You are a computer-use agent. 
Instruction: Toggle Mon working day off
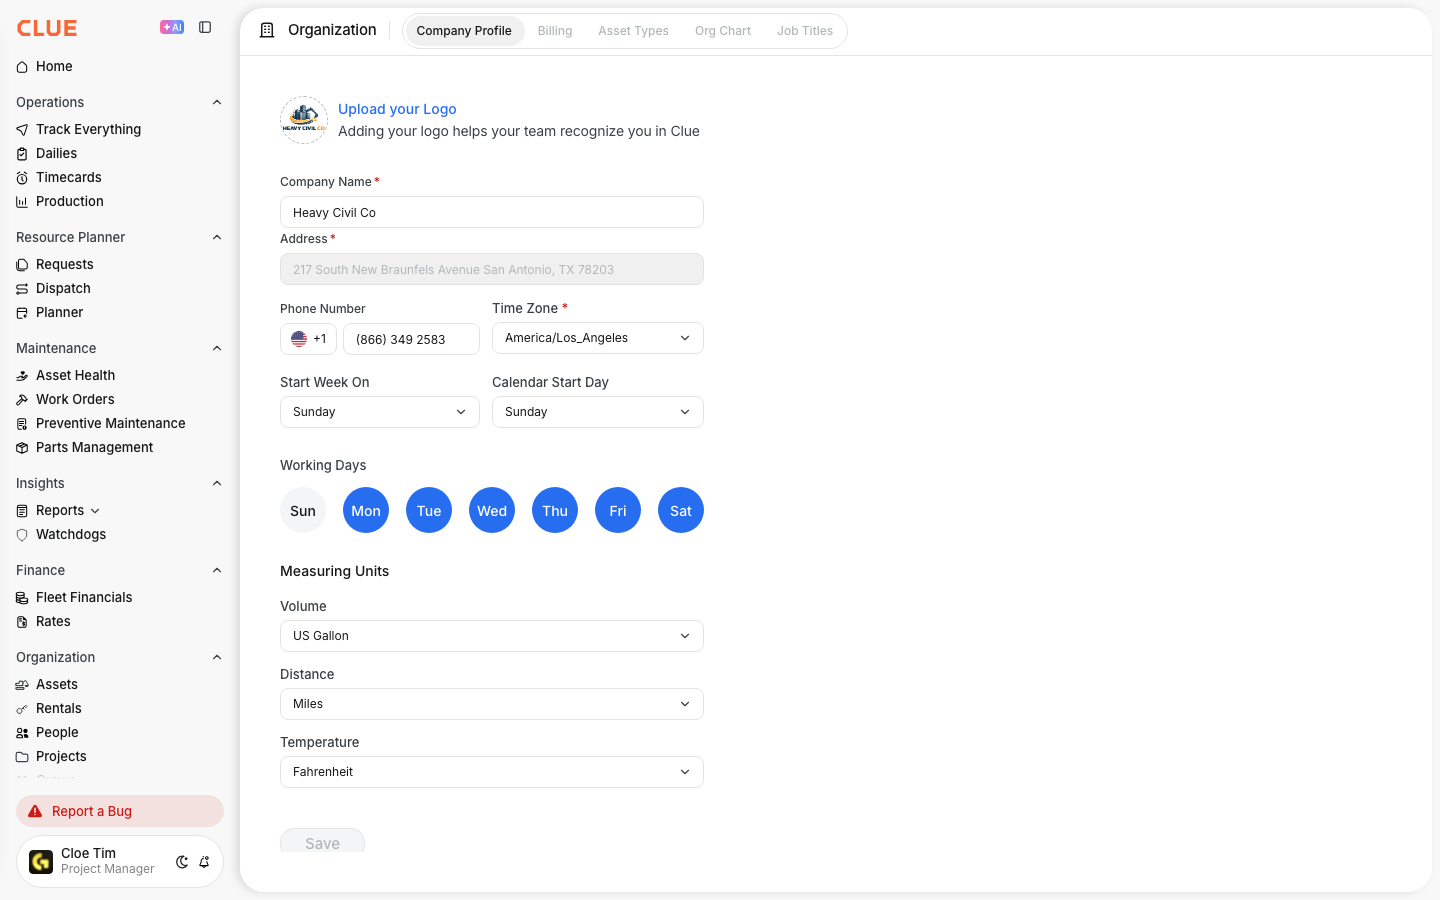pos(366,510)
